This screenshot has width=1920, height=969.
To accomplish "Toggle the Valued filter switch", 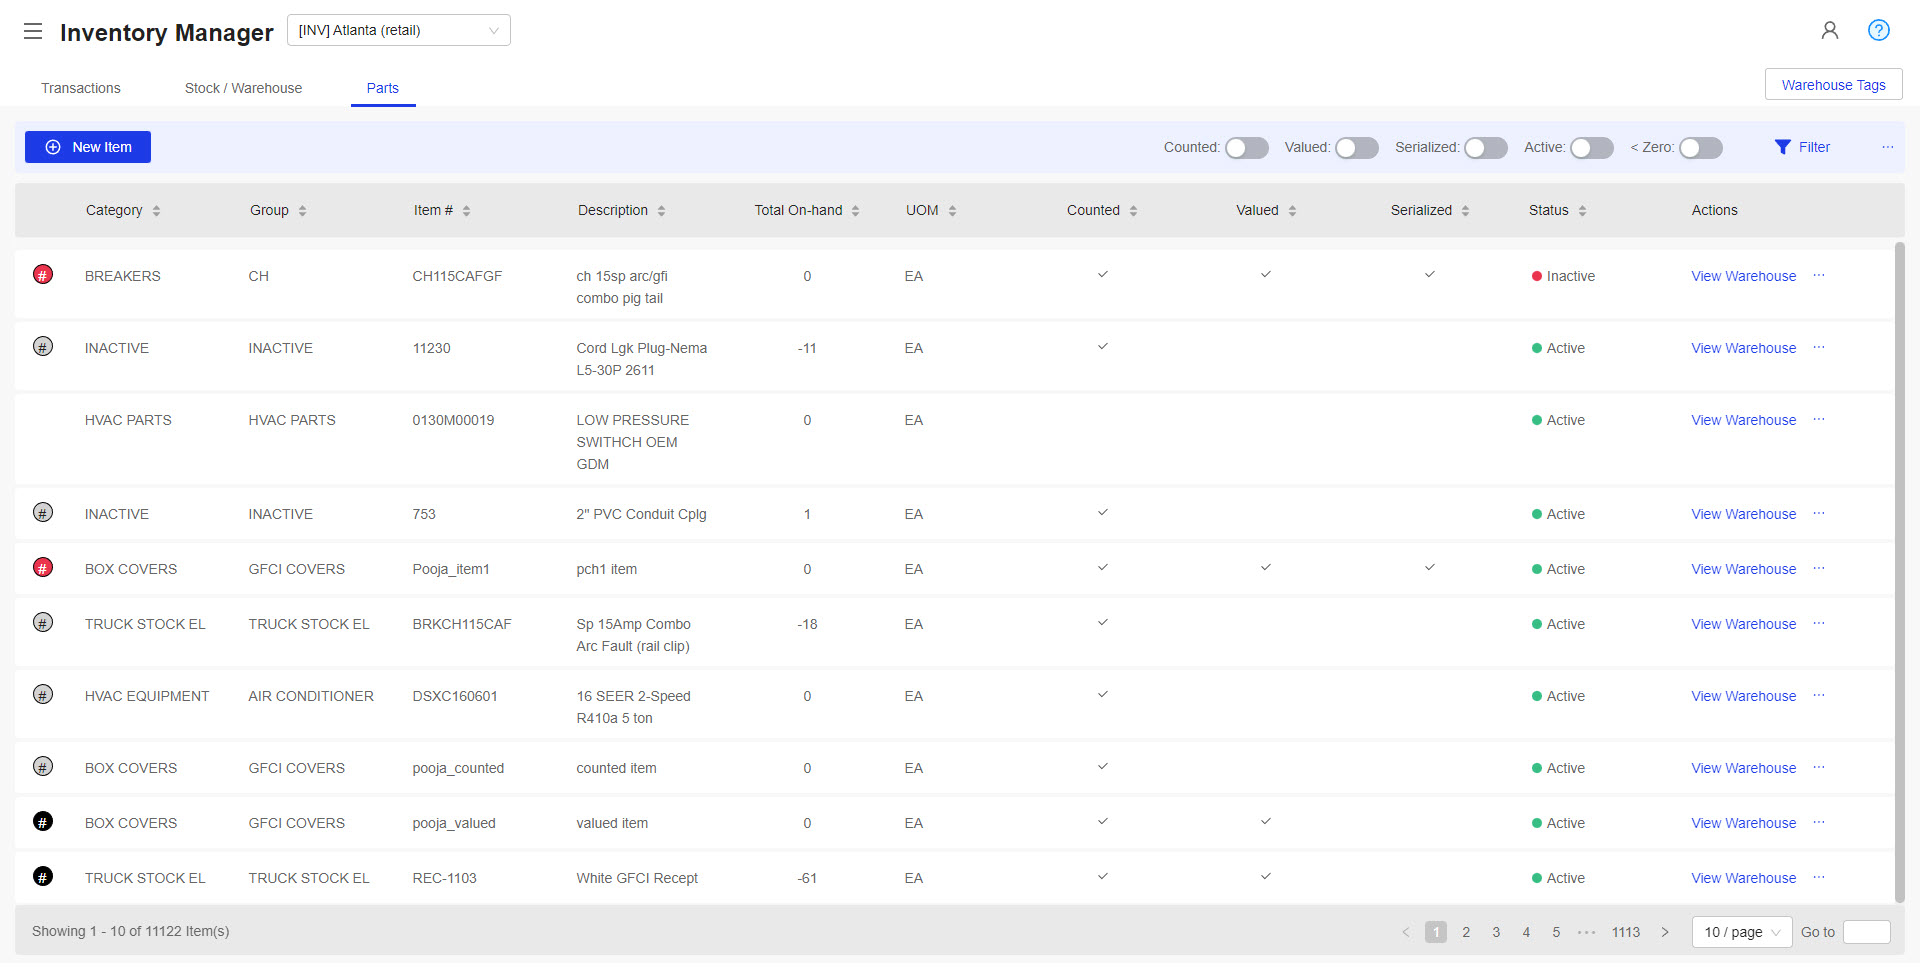I will [x=1357, y=148].
